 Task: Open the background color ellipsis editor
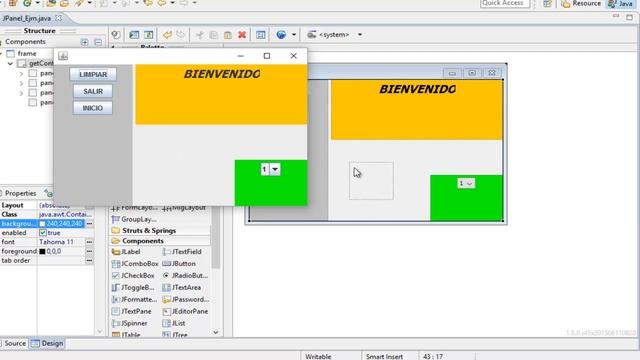pos(89,224)
